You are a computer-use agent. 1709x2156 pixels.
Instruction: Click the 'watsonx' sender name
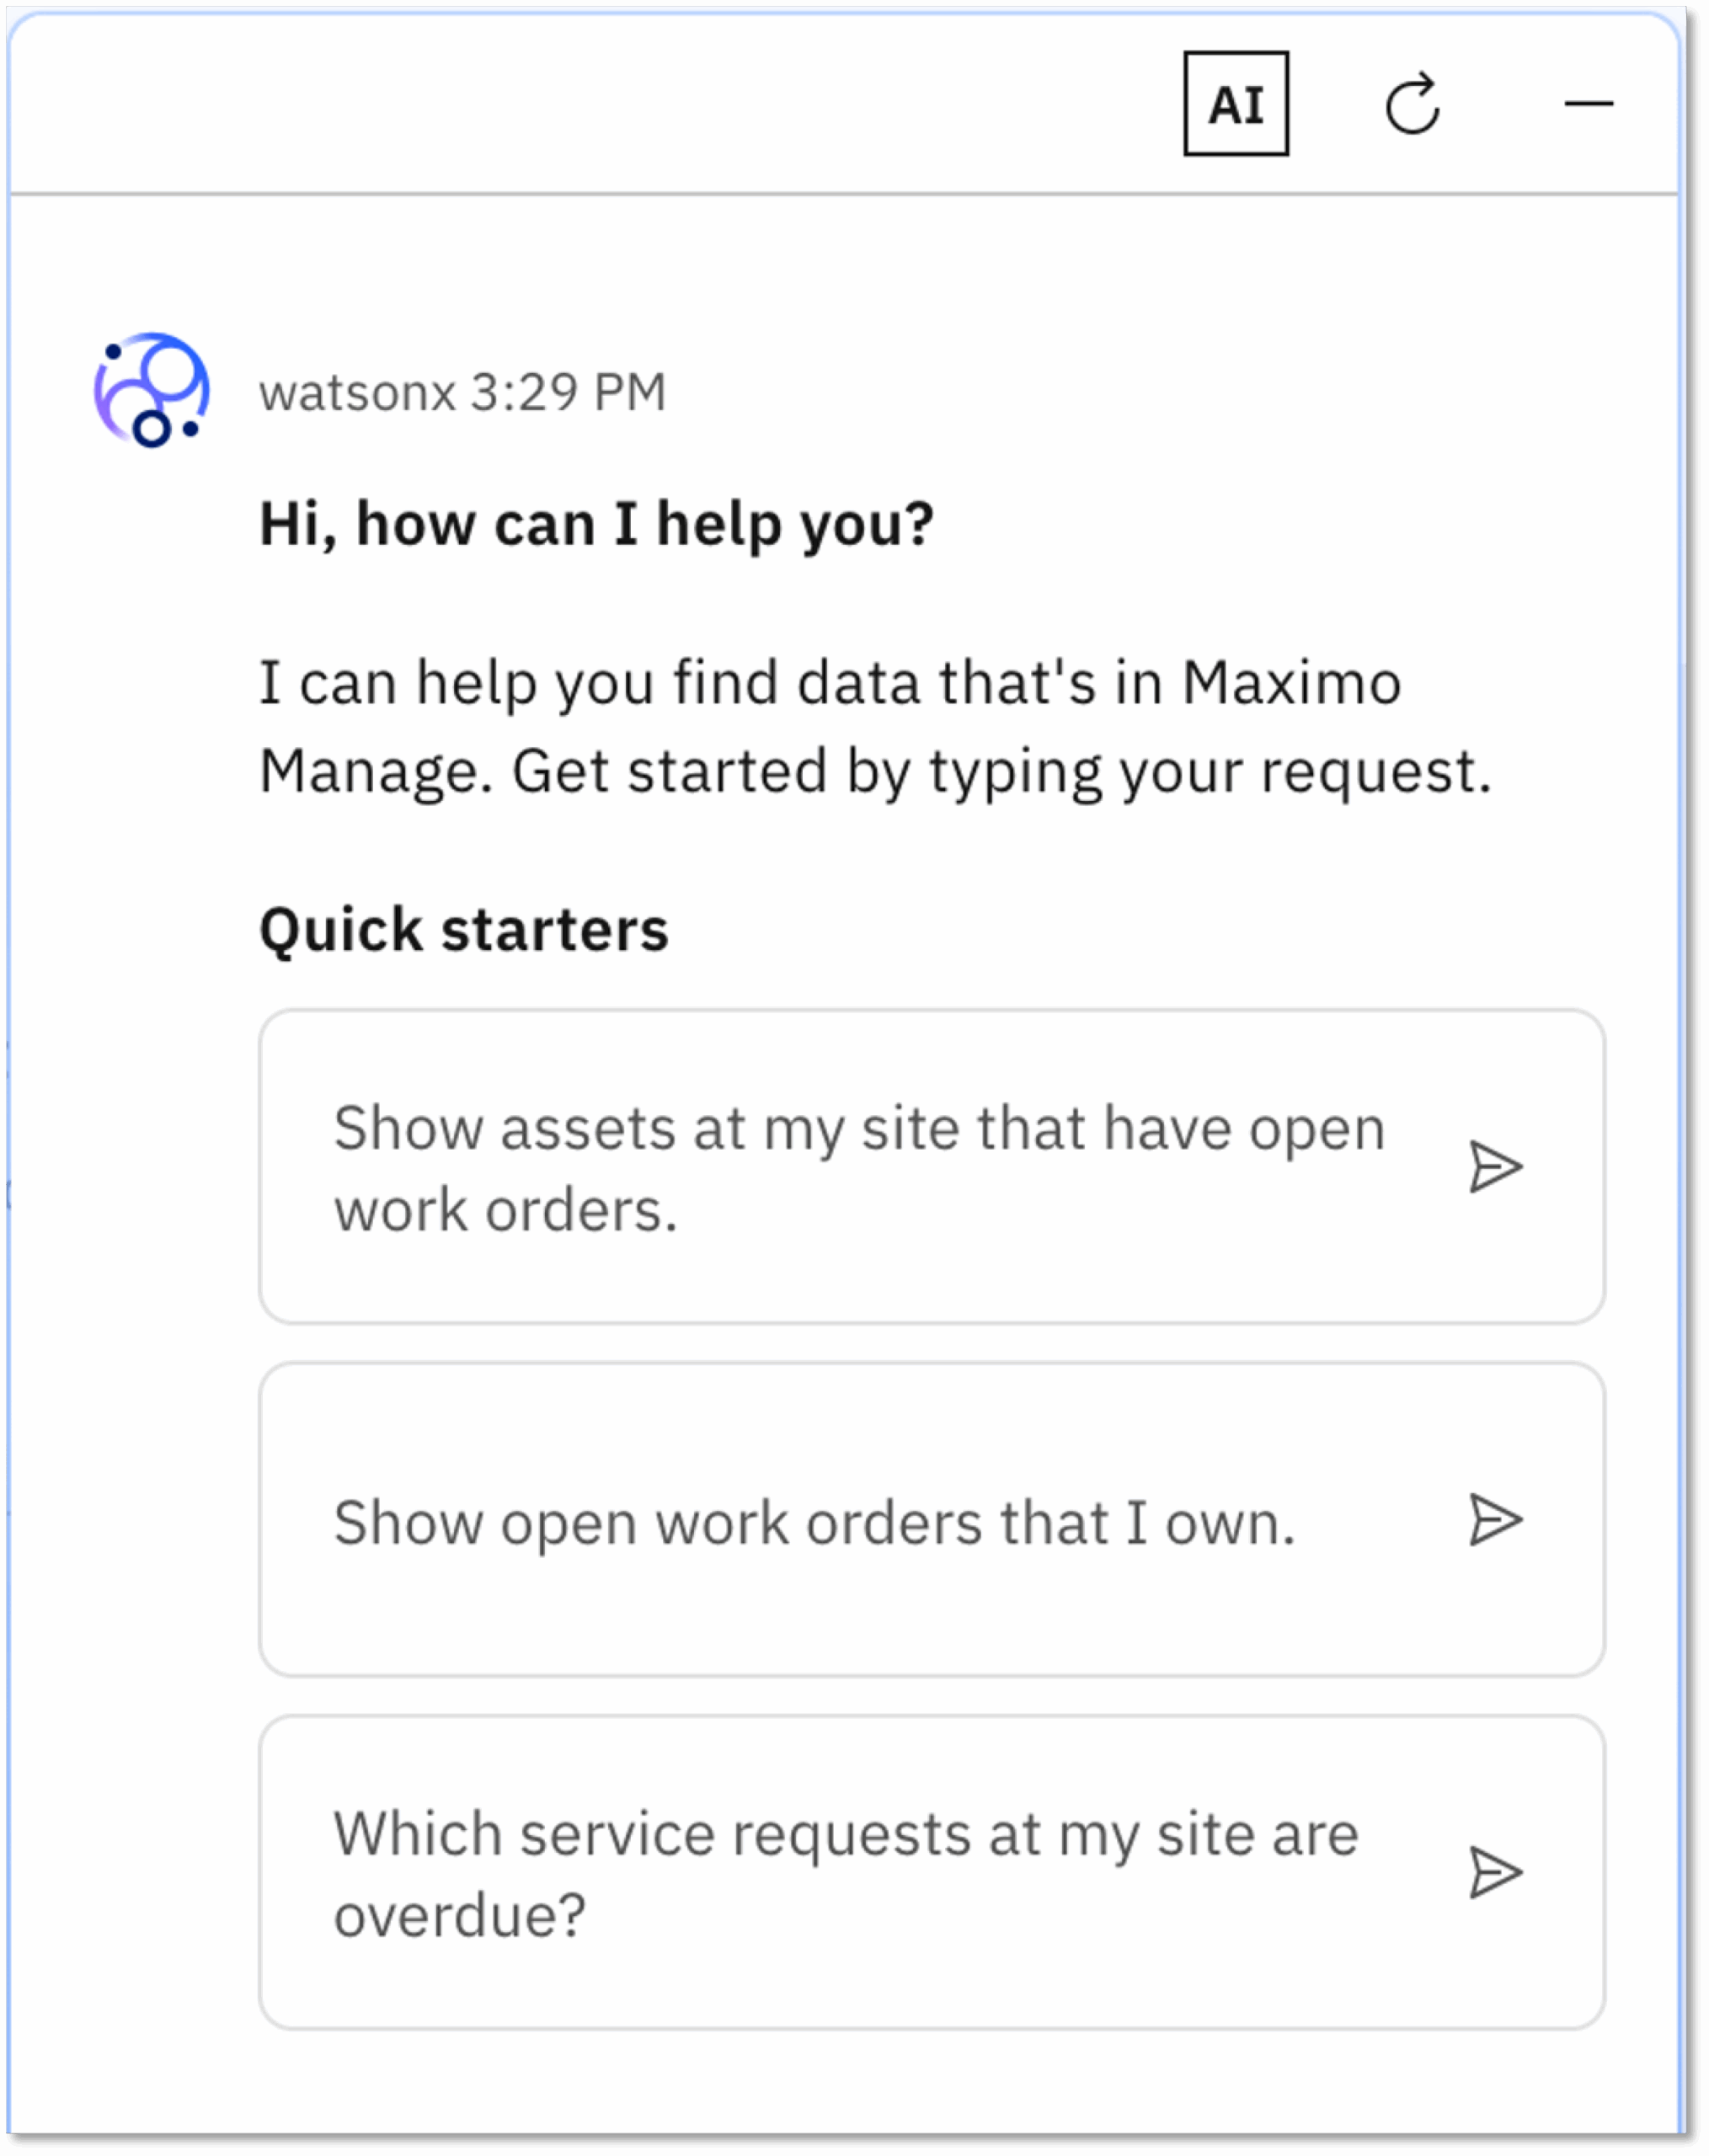click(x=357, y=392)
